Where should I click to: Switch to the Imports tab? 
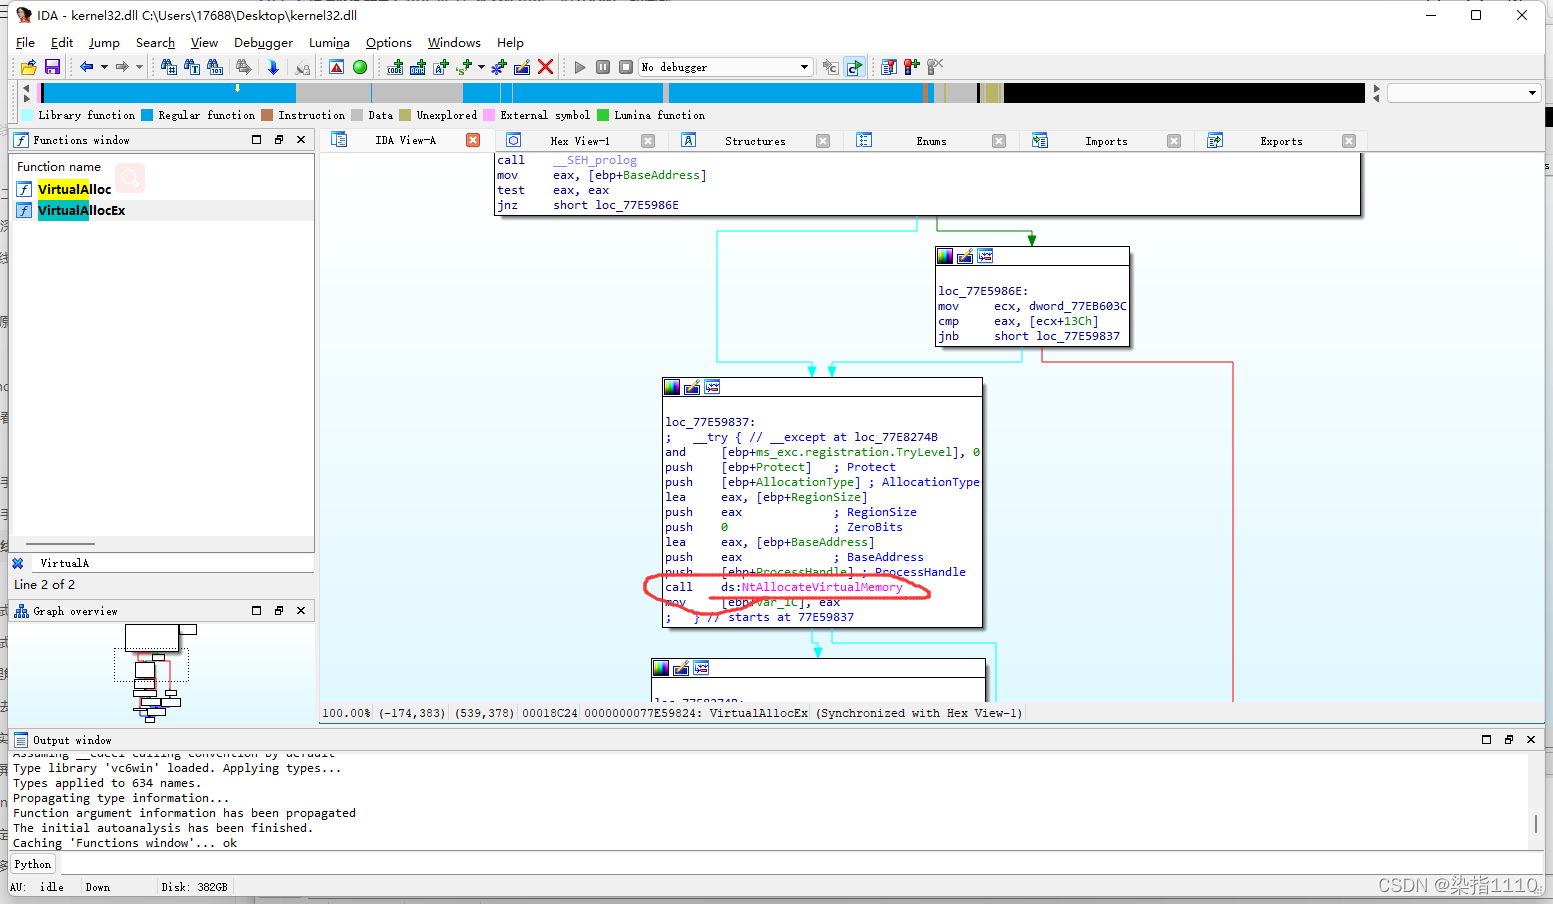coord(1106,141)
